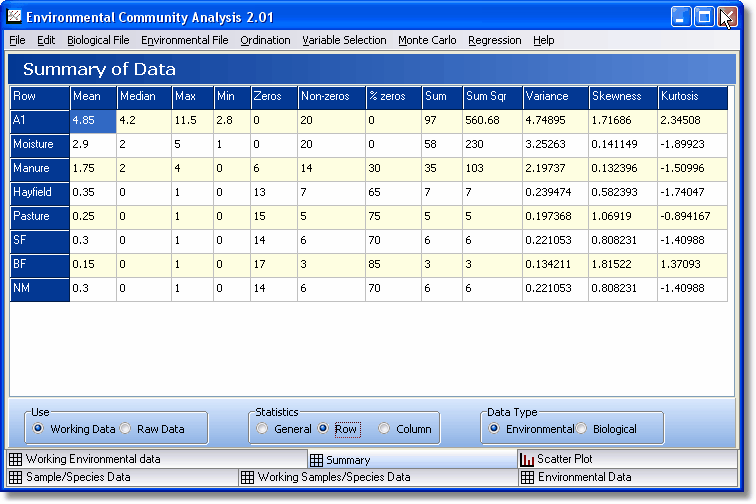Click BF's skewness value 1.81522

623,266
